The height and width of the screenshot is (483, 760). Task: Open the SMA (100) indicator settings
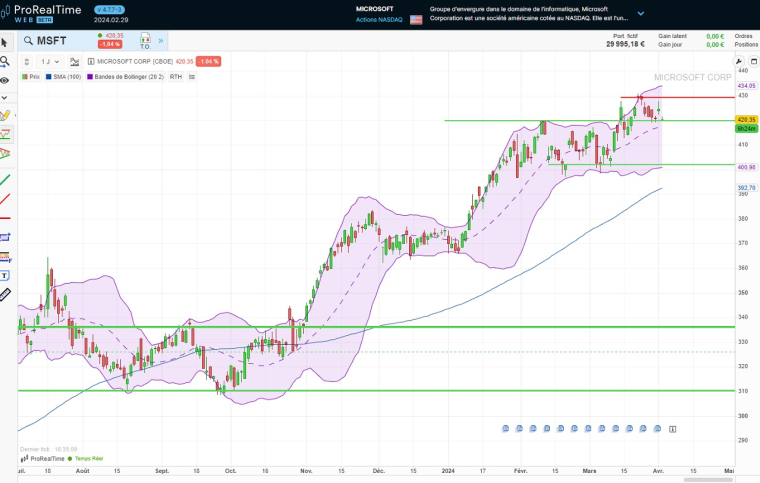coord(66,76)
